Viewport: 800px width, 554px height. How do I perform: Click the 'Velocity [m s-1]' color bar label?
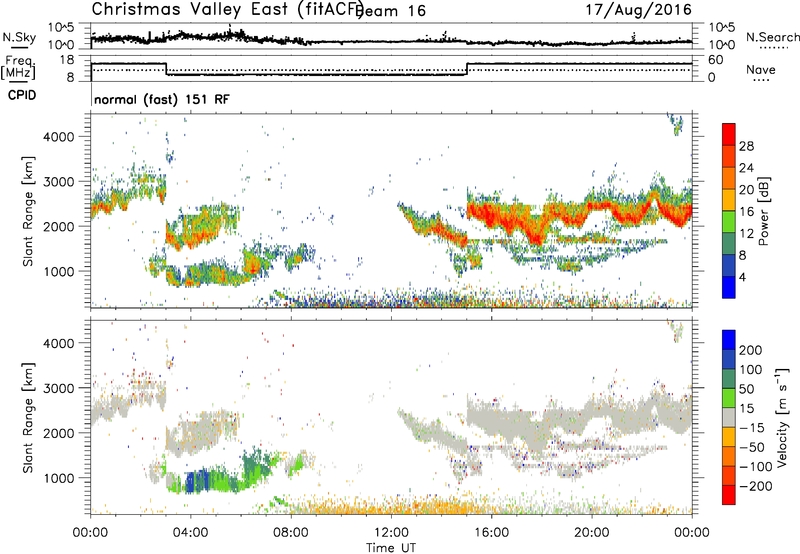point(781,417)
